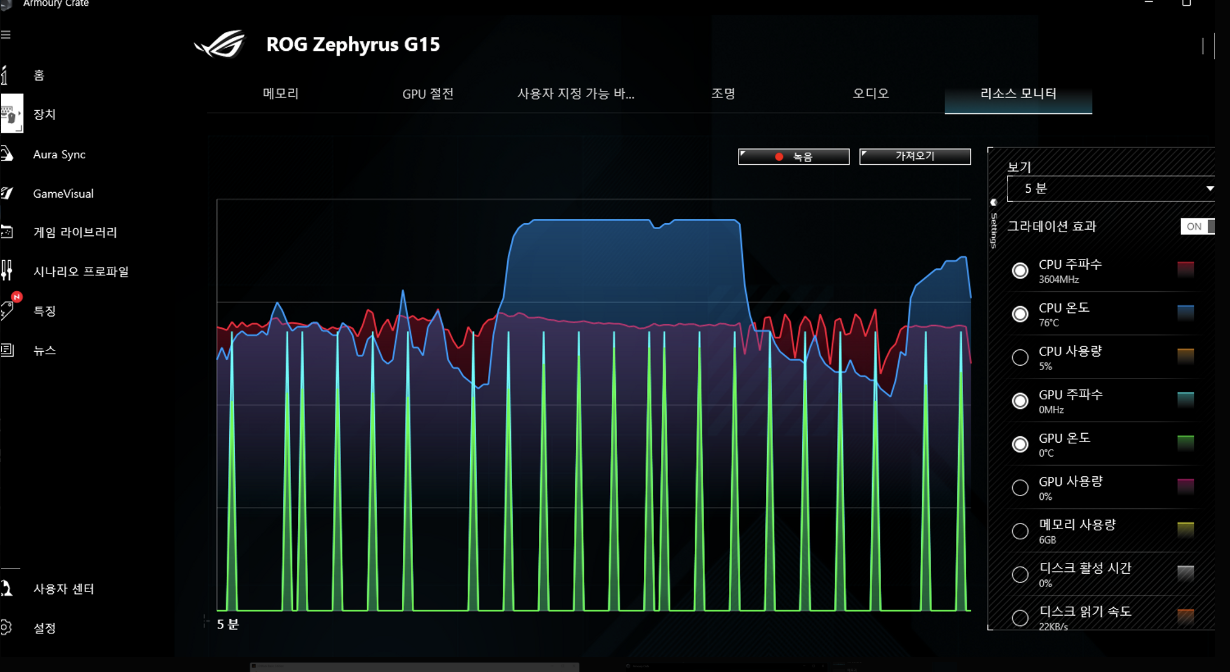Open GameVisual sidebar icon
Screen dimensions: 1230x672
coord(6,193)
